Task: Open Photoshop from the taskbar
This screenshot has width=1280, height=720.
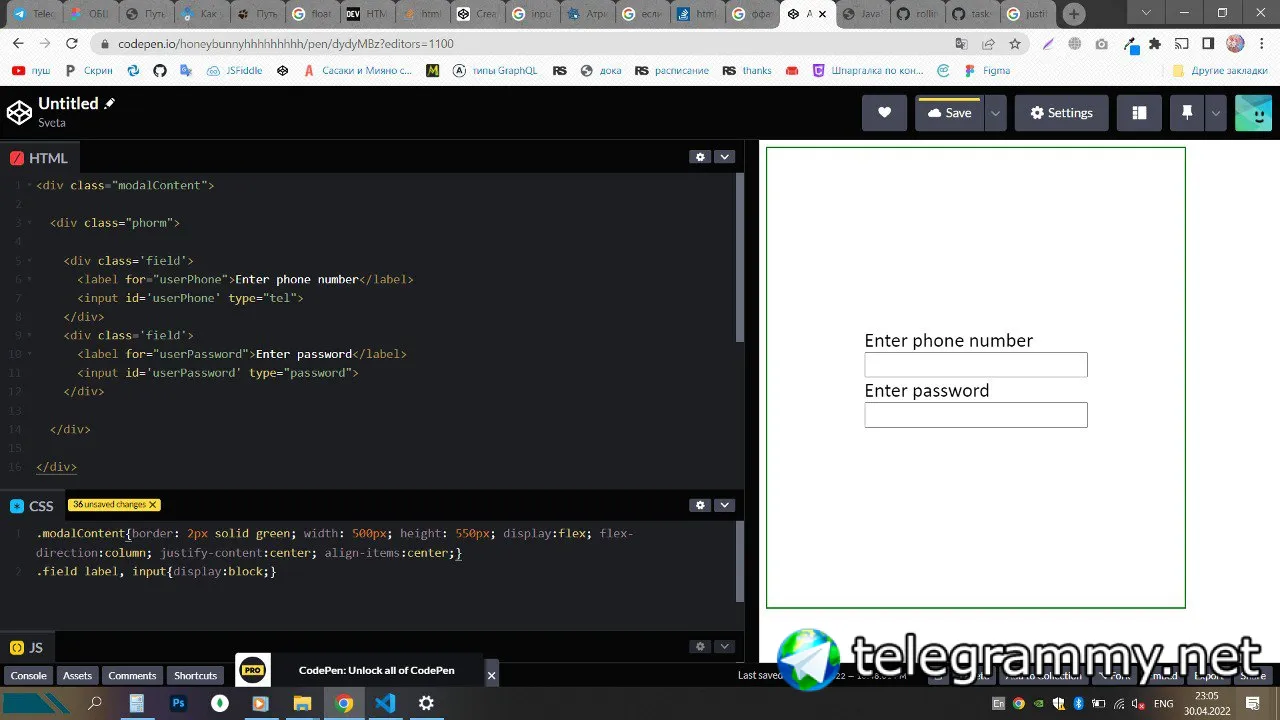Action: pos(178,704)
